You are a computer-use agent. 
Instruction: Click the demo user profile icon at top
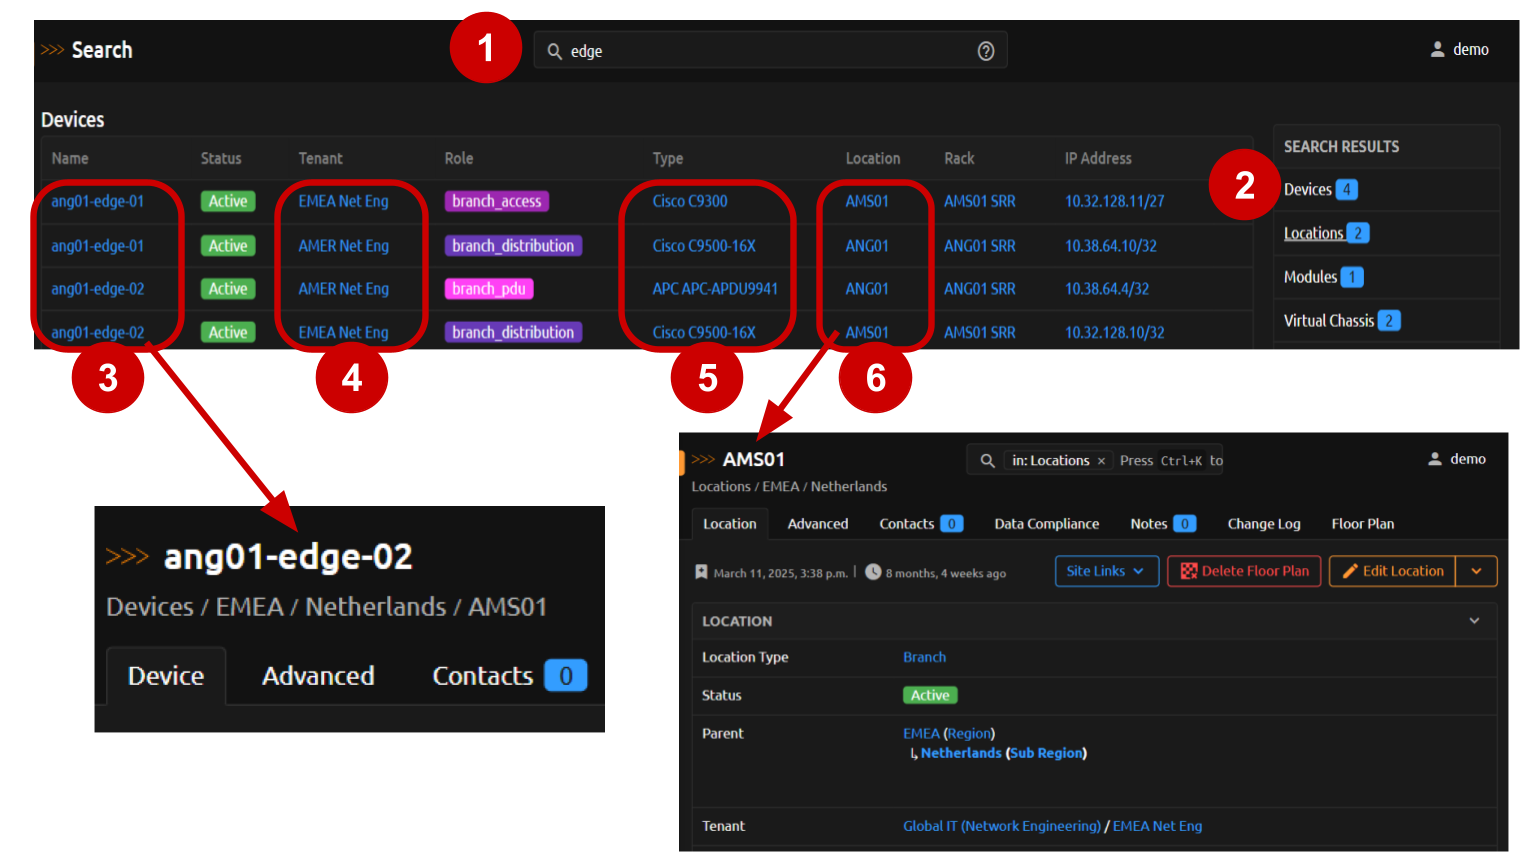1437,49
